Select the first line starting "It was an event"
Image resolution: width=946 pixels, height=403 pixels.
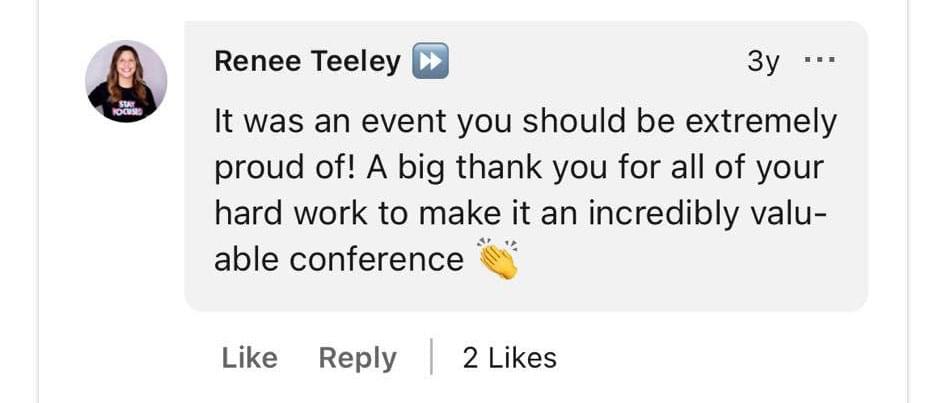tap(525, 122)
